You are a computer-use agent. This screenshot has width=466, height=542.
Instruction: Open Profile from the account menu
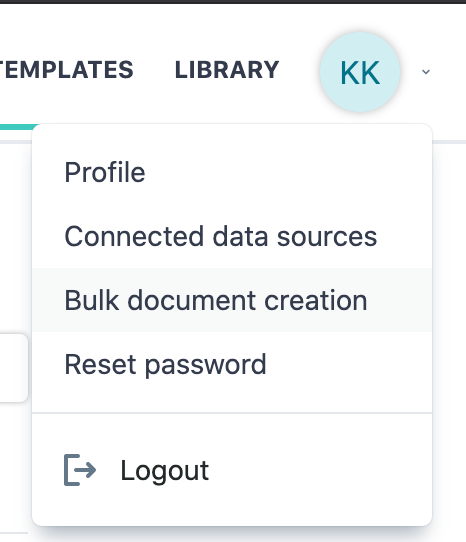click(232, 172)
